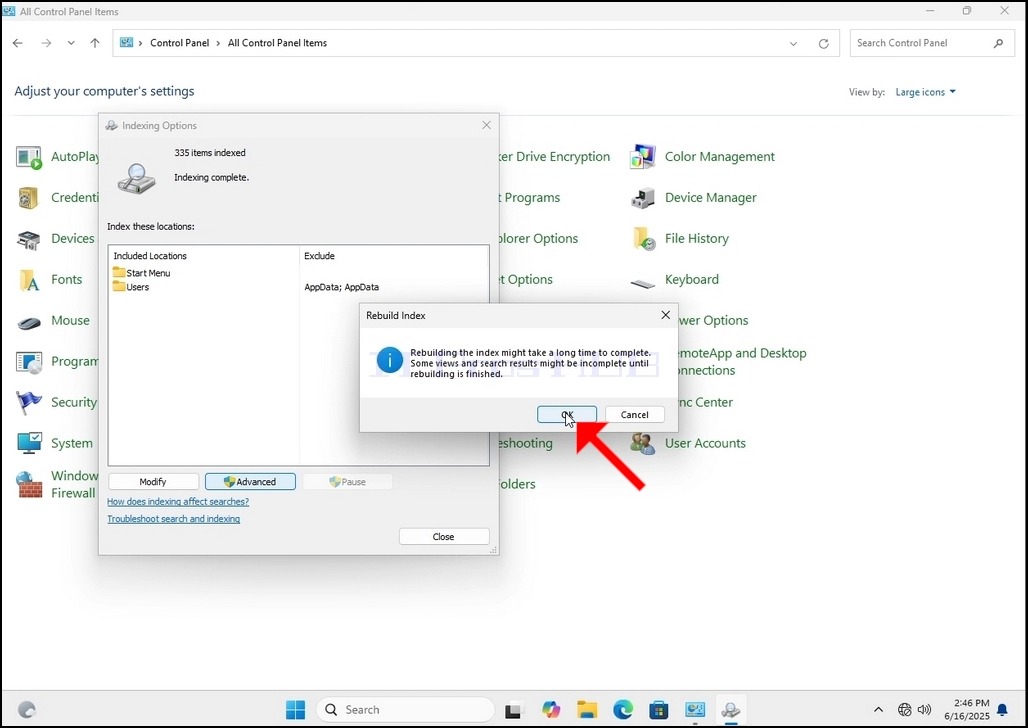Click All Control Panel Items breadcrumb

pos(277,43)
